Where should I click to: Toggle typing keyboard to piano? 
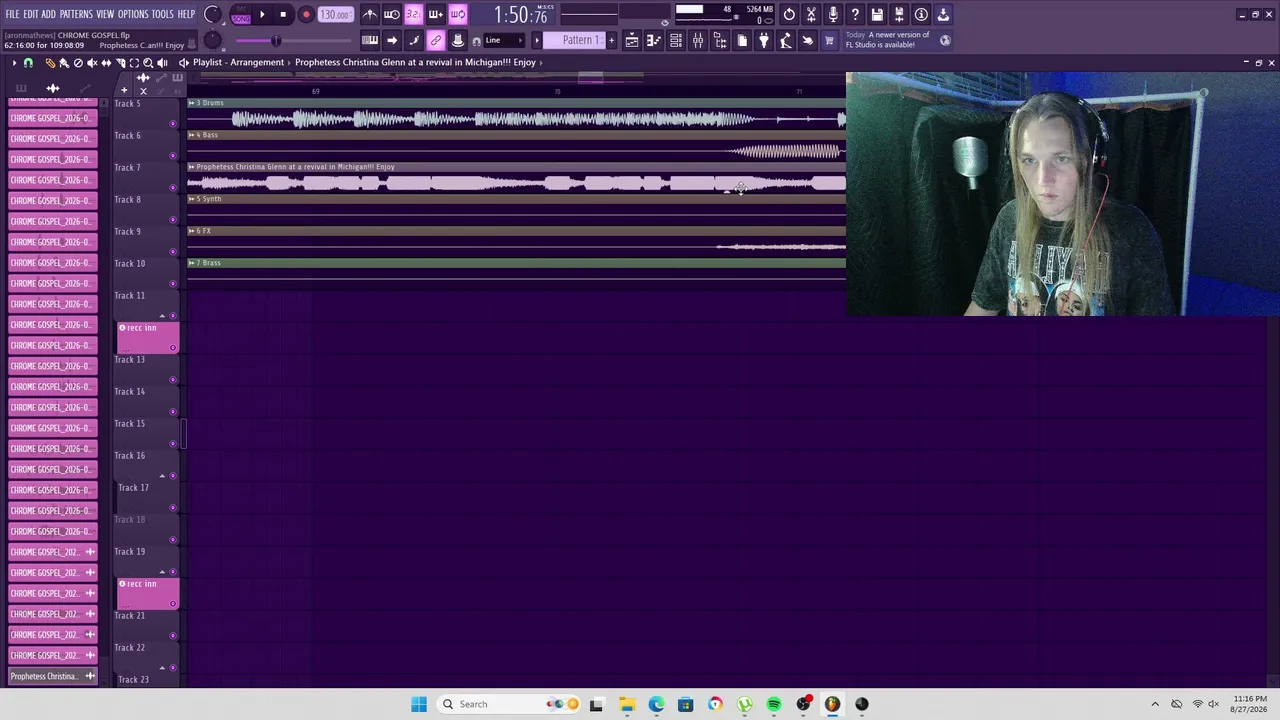point(370,40)
